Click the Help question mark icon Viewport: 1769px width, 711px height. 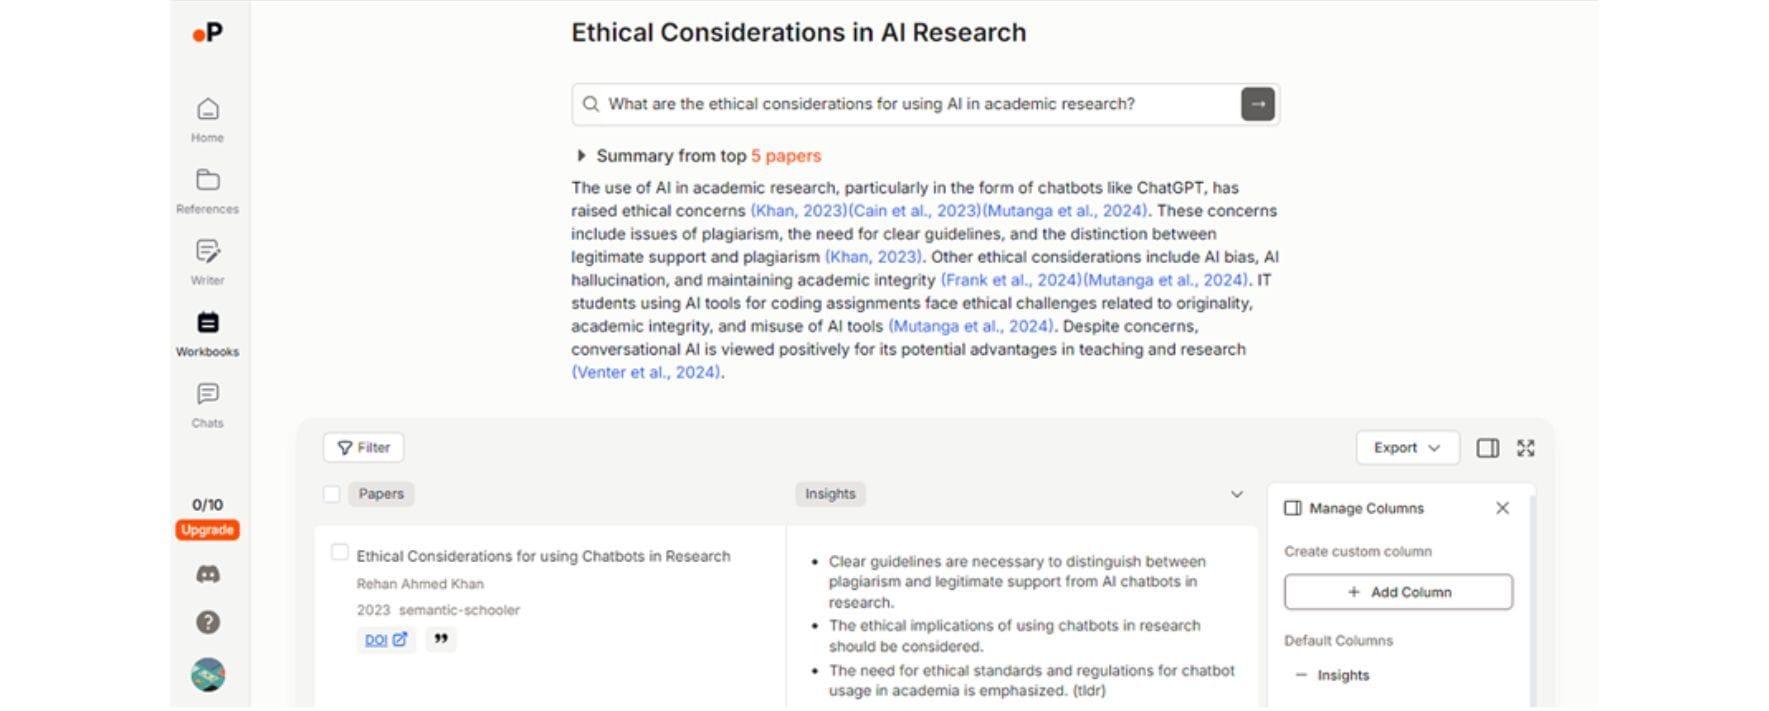206,622
